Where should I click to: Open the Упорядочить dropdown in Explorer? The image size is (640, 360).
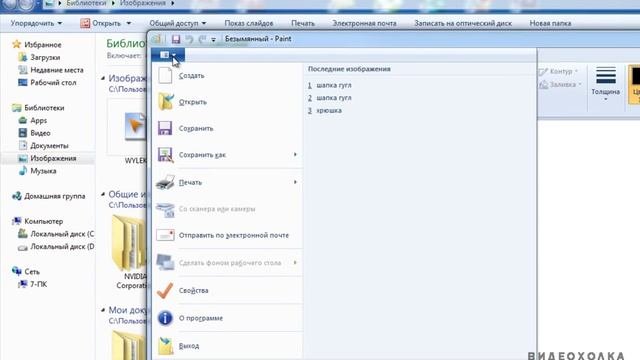coord(36,23)
